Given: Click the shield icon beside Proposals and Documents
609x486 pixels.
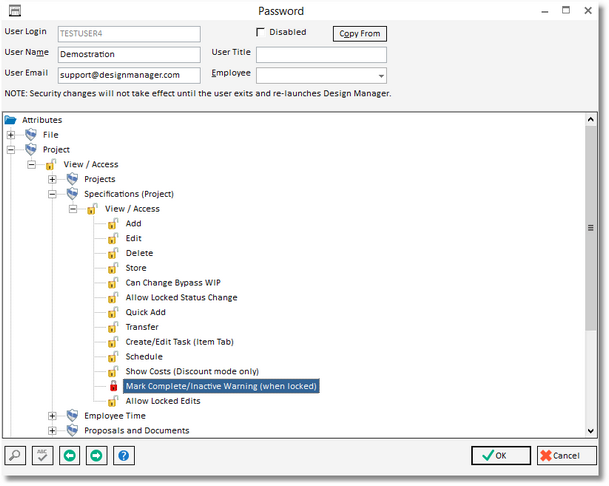Looking at the screenshot, I should pos(72,430).
